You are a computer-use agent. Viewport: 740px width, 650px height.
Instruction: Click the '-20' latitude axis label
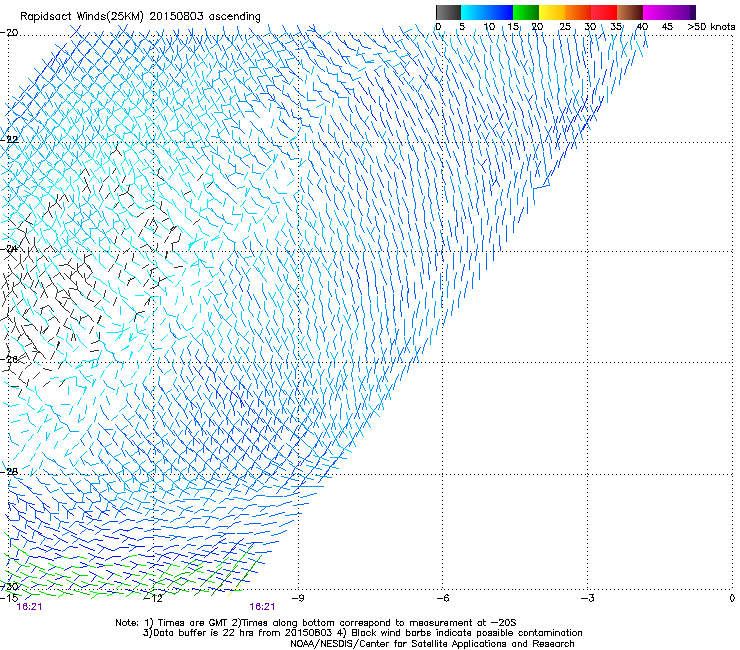pyautogui.click(x=9, y=33)
